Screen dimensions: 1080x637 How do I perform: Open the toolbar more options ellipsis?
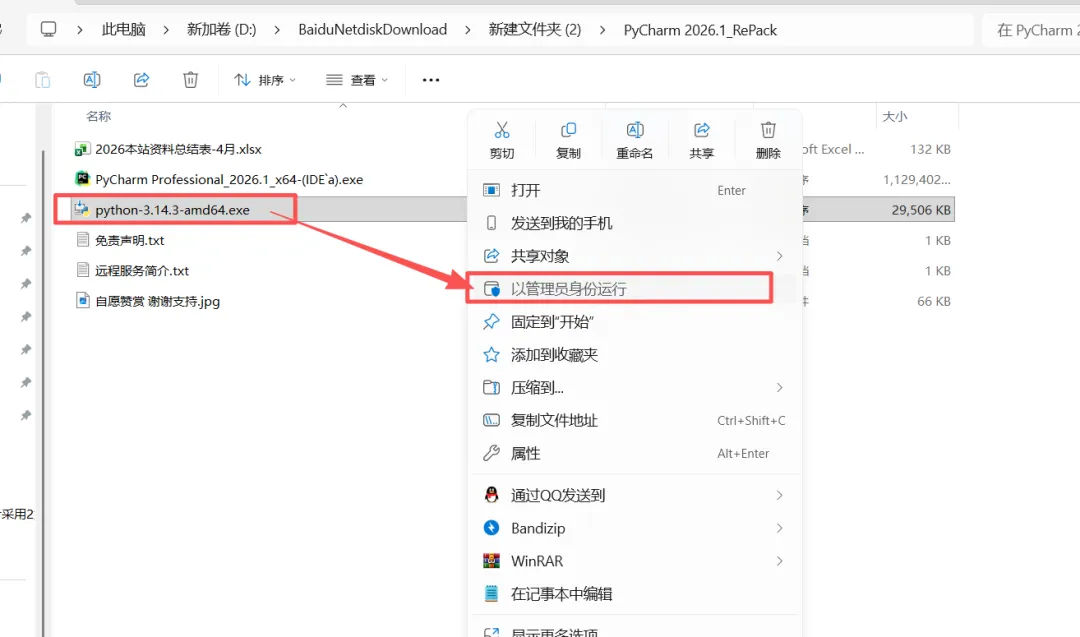click(431, 80)
